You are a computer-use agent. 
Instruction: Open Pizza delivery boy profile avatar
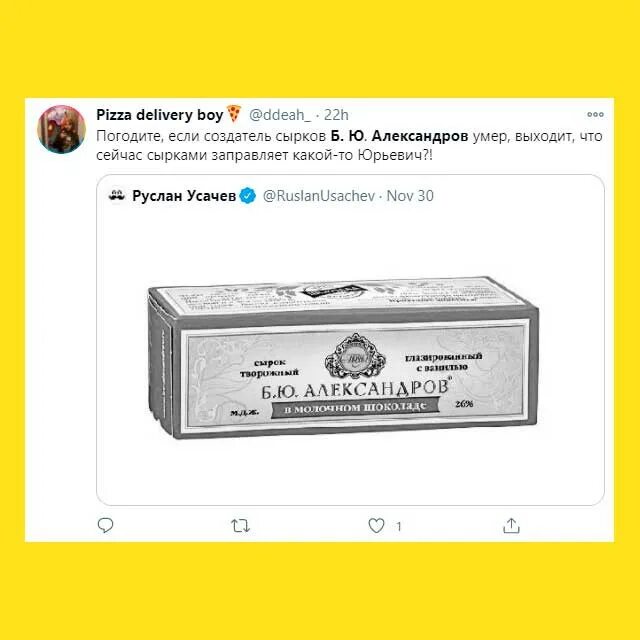[x=62, y=129]
